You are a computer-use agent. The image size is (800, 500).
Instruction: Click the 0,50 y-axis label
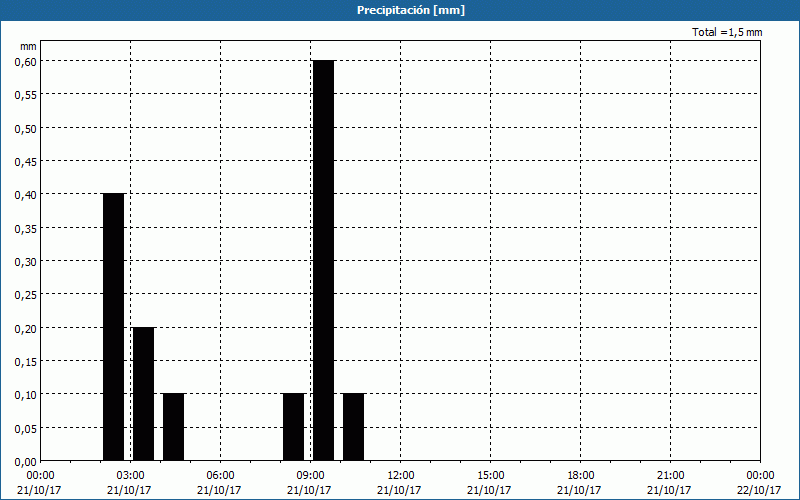[26, 128]
